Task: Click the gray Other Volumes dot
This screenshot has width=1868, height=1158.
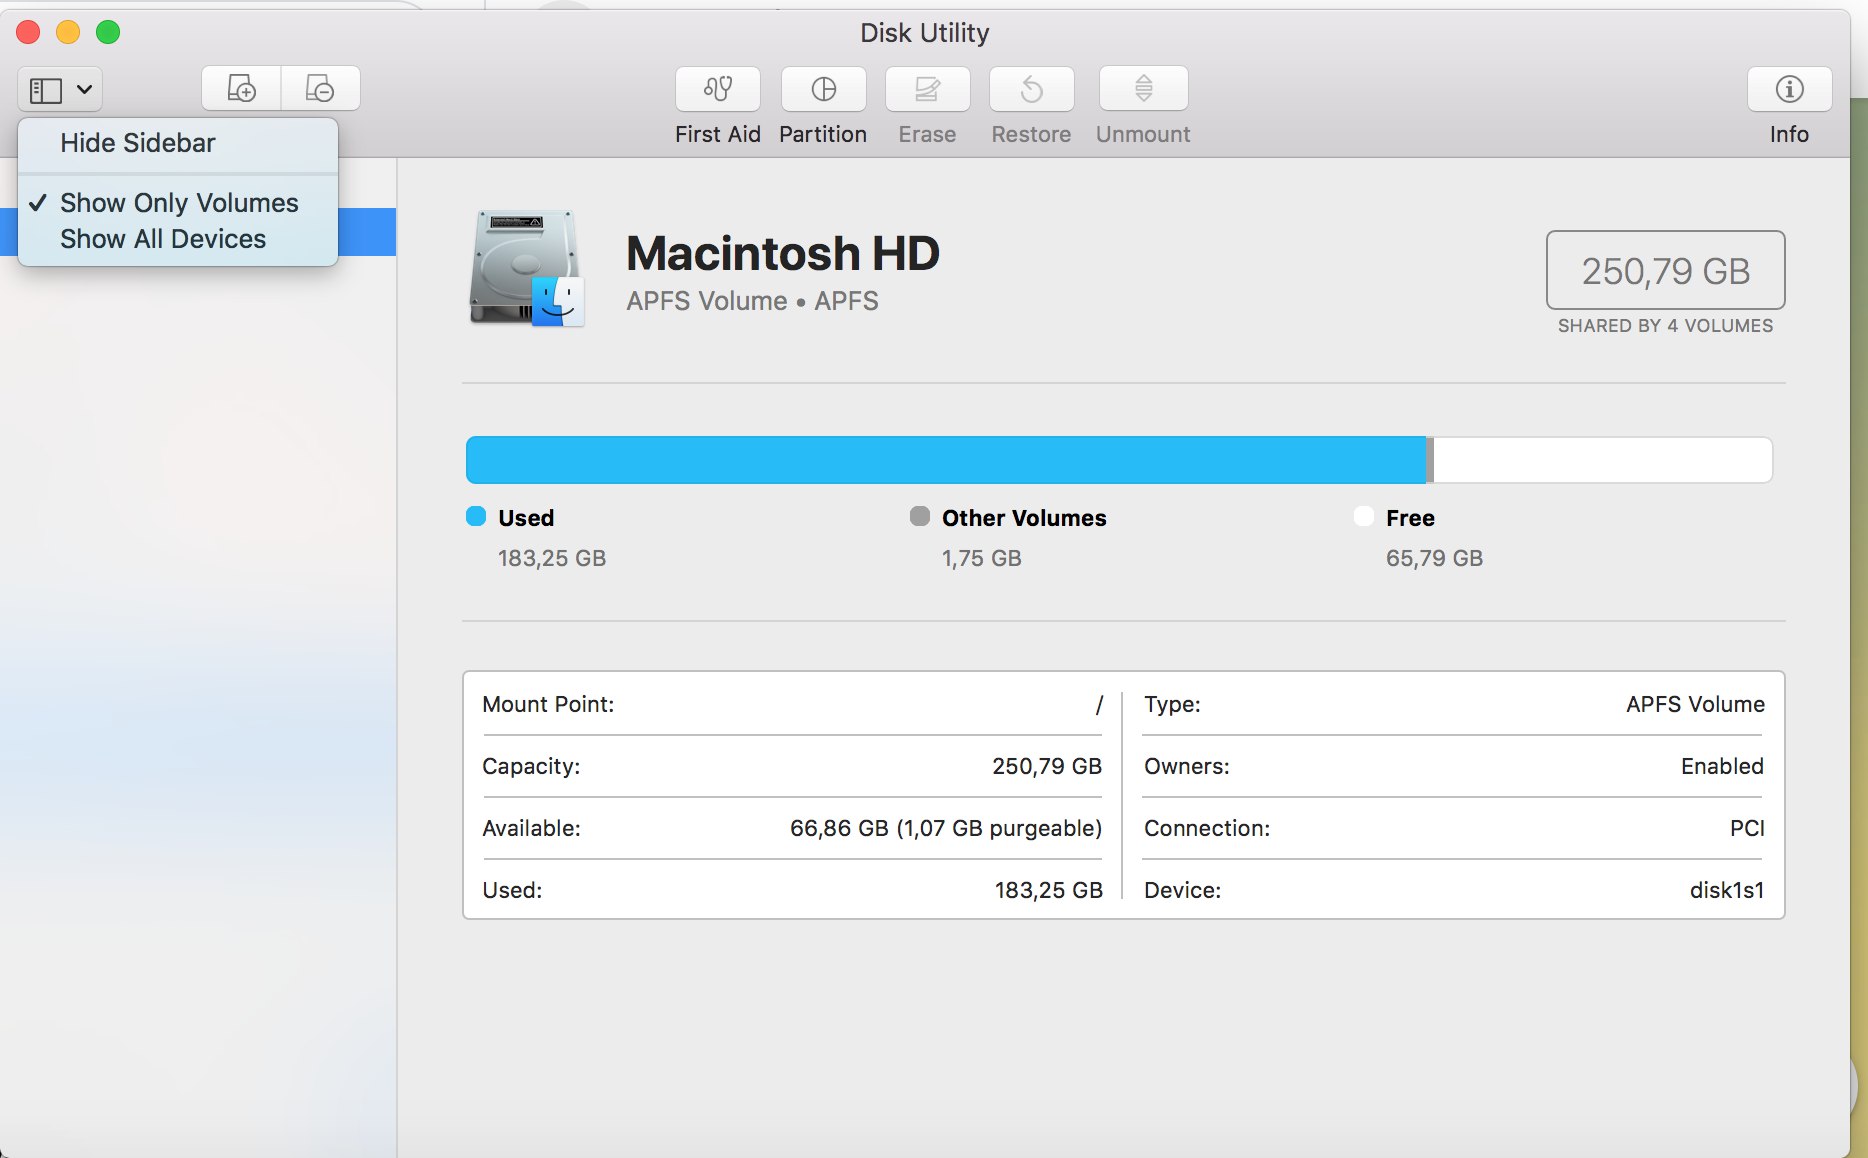Action: click(x=920, y=516)
